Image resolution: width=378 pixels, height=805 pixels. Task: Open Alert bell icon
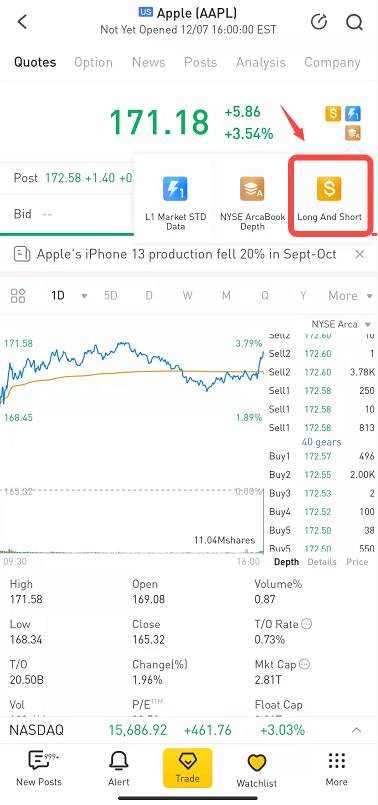click(x=119, y=761)
